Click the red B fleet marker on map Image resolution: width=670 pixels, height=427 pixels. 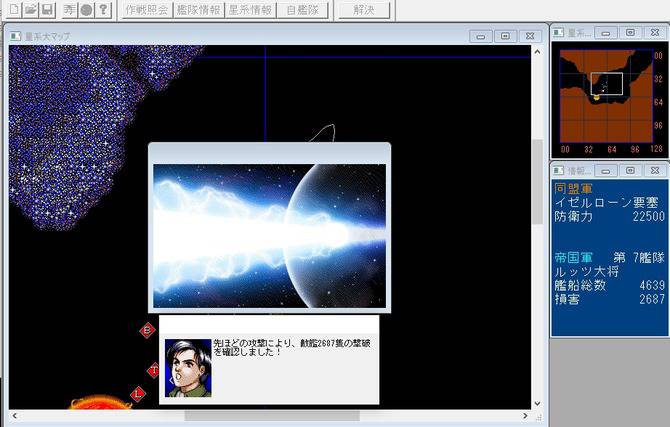[x=147, y=330]
